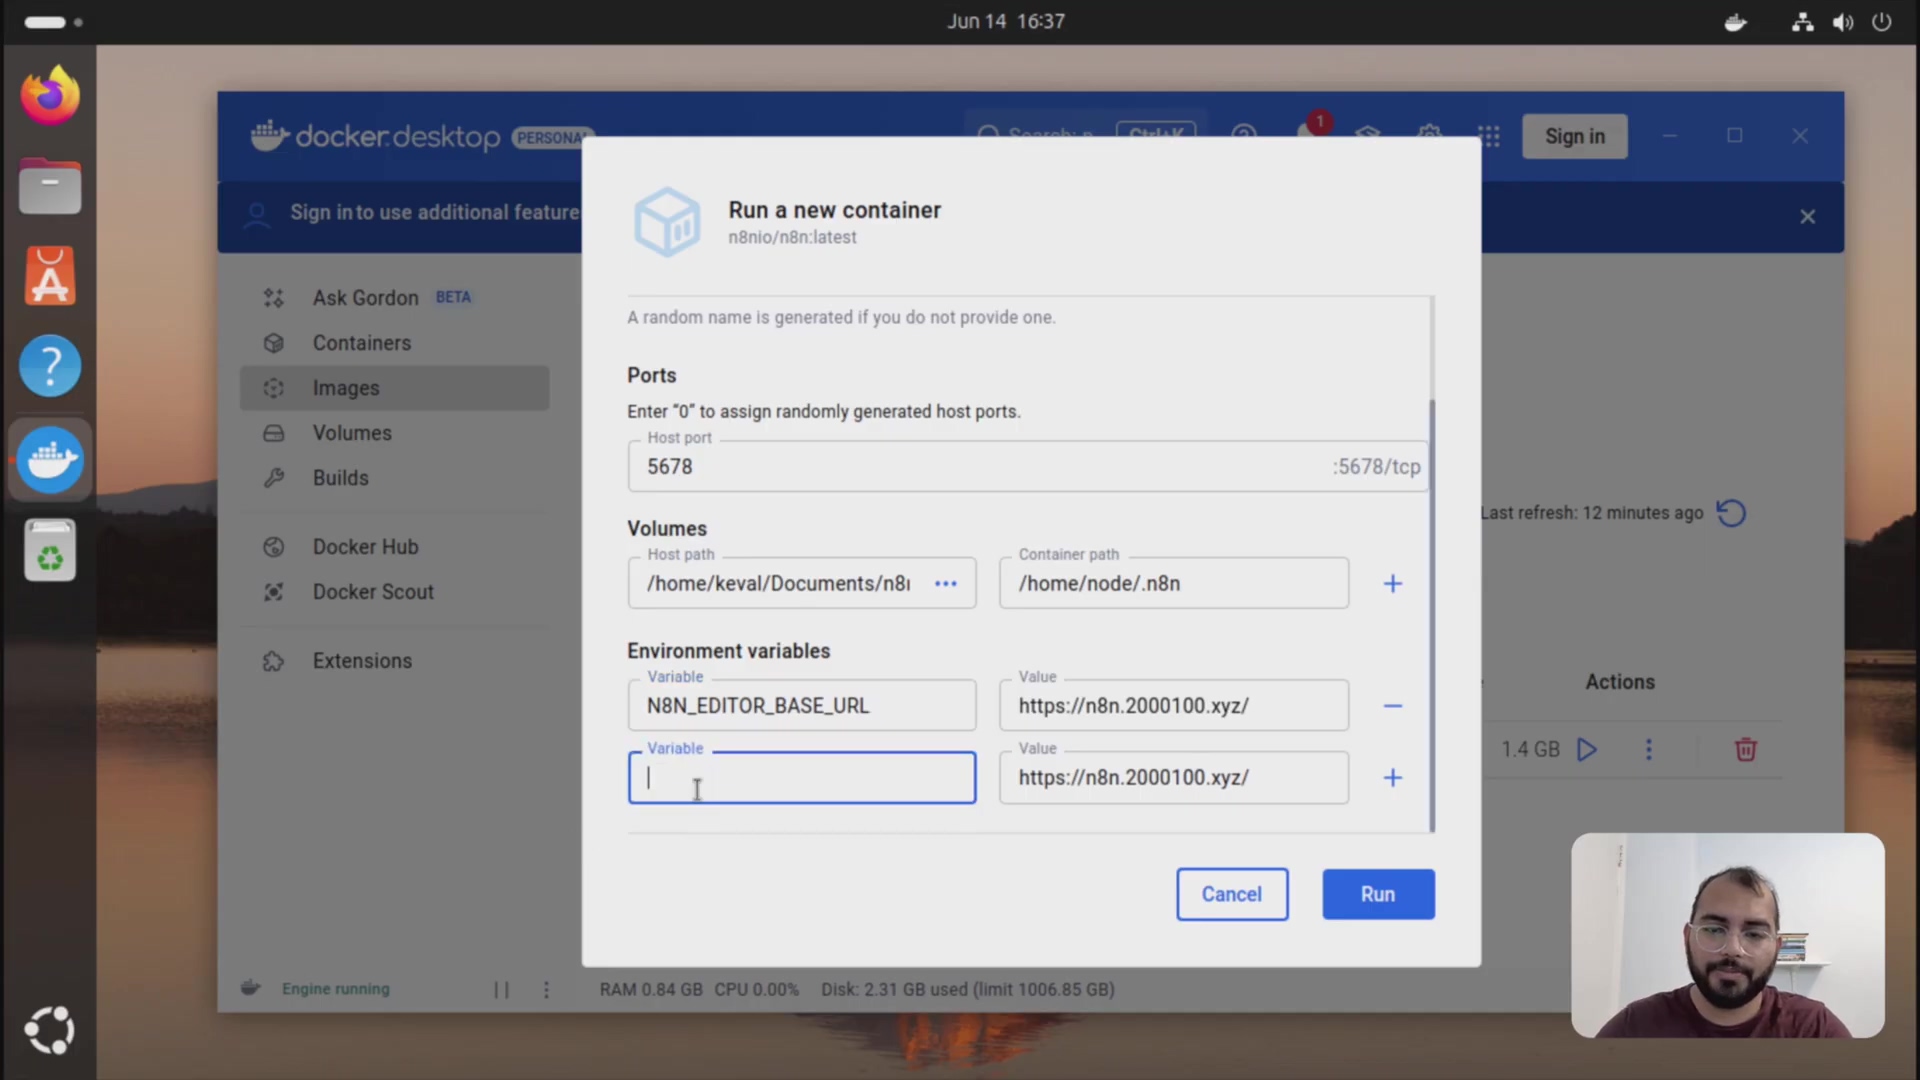Browse for host path with dots icon
1920x1080 pixels.
(x=945, y=583)
